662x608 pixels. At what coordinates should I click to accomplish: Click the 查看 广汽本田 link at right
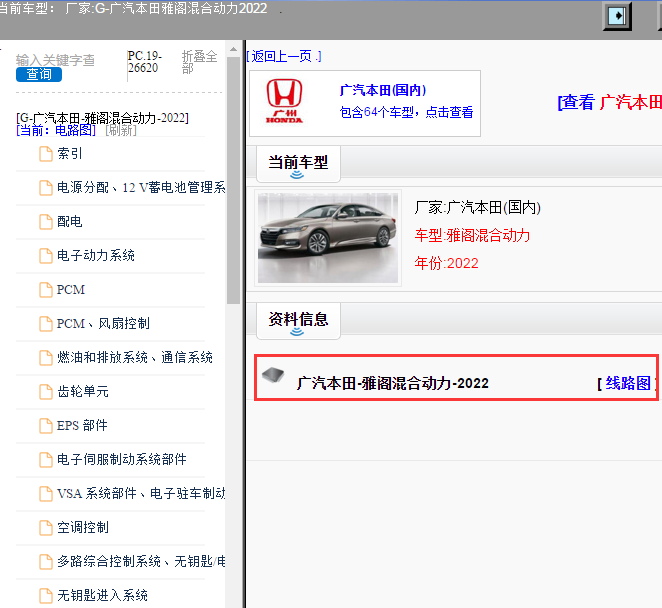[609, 102]
